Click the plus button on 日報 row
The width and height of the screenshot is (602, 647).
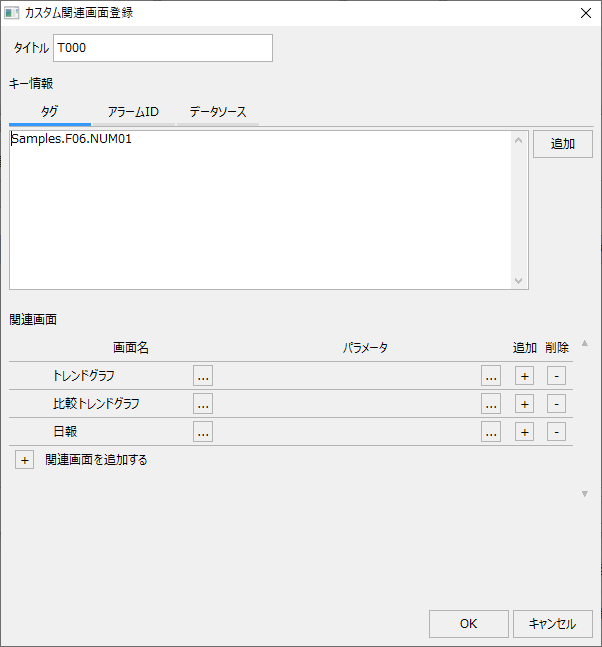click(524, 432)
